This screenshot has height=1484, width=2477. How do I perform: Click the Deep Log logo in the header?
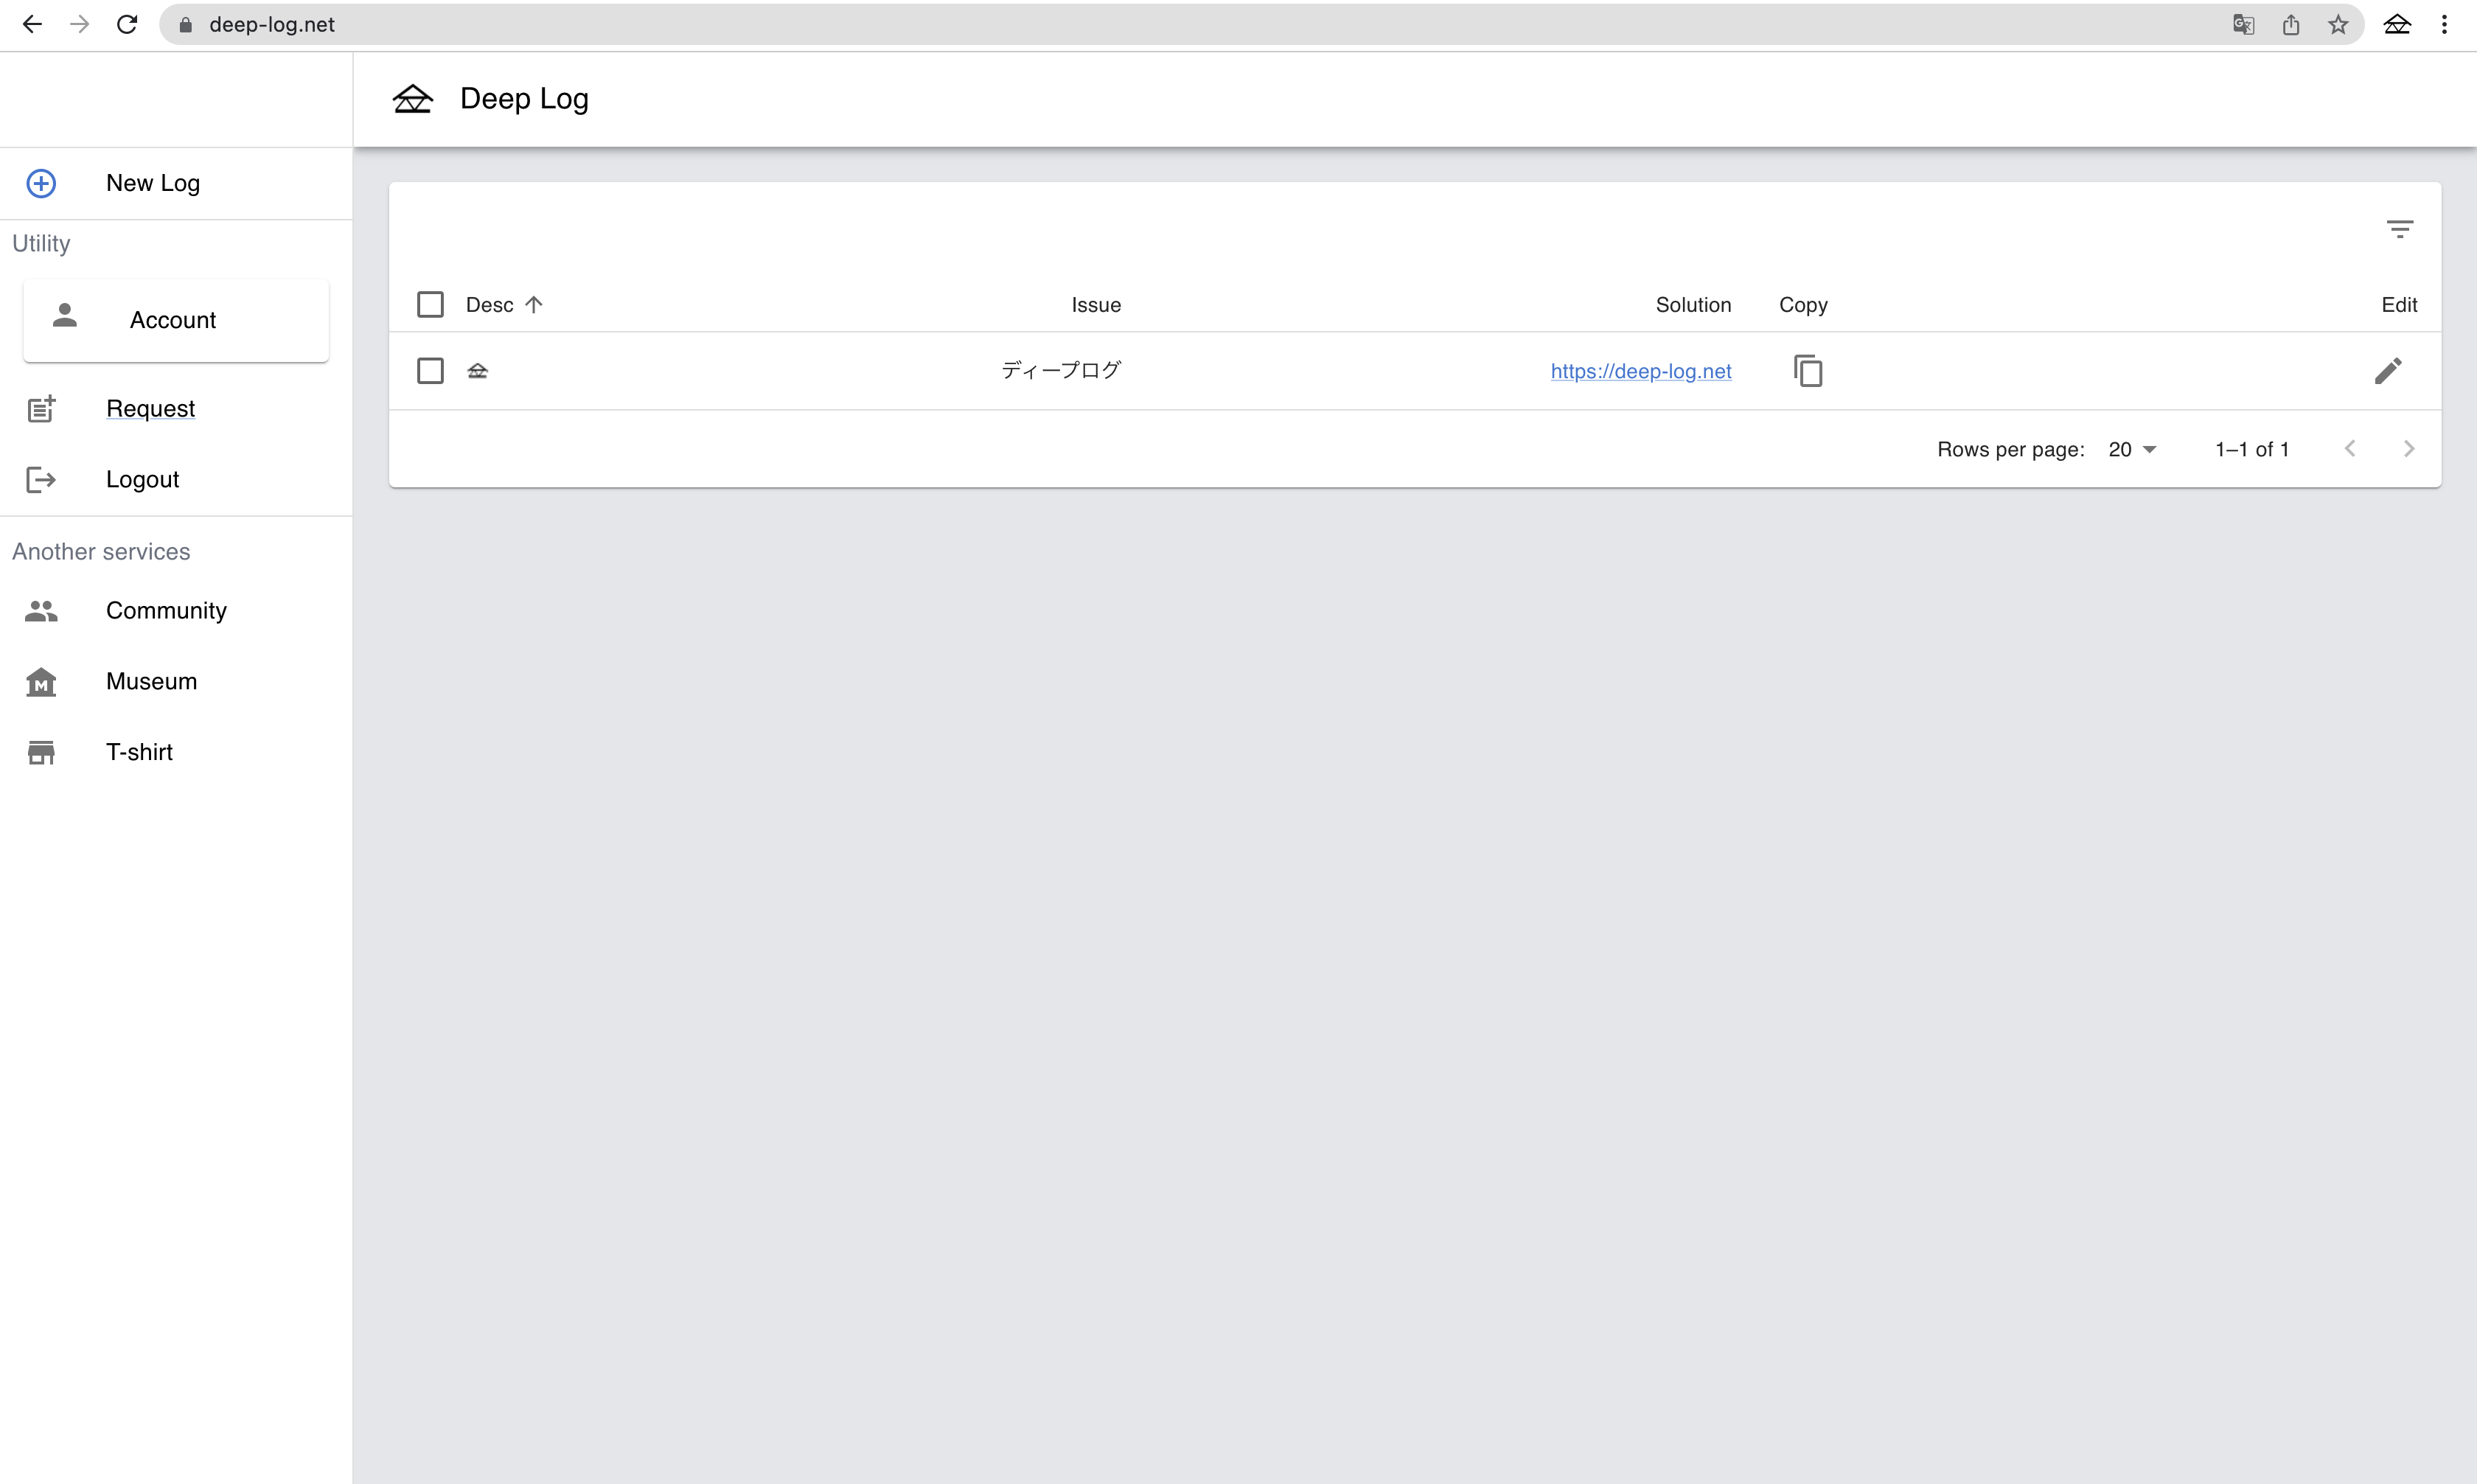[412, 99]
